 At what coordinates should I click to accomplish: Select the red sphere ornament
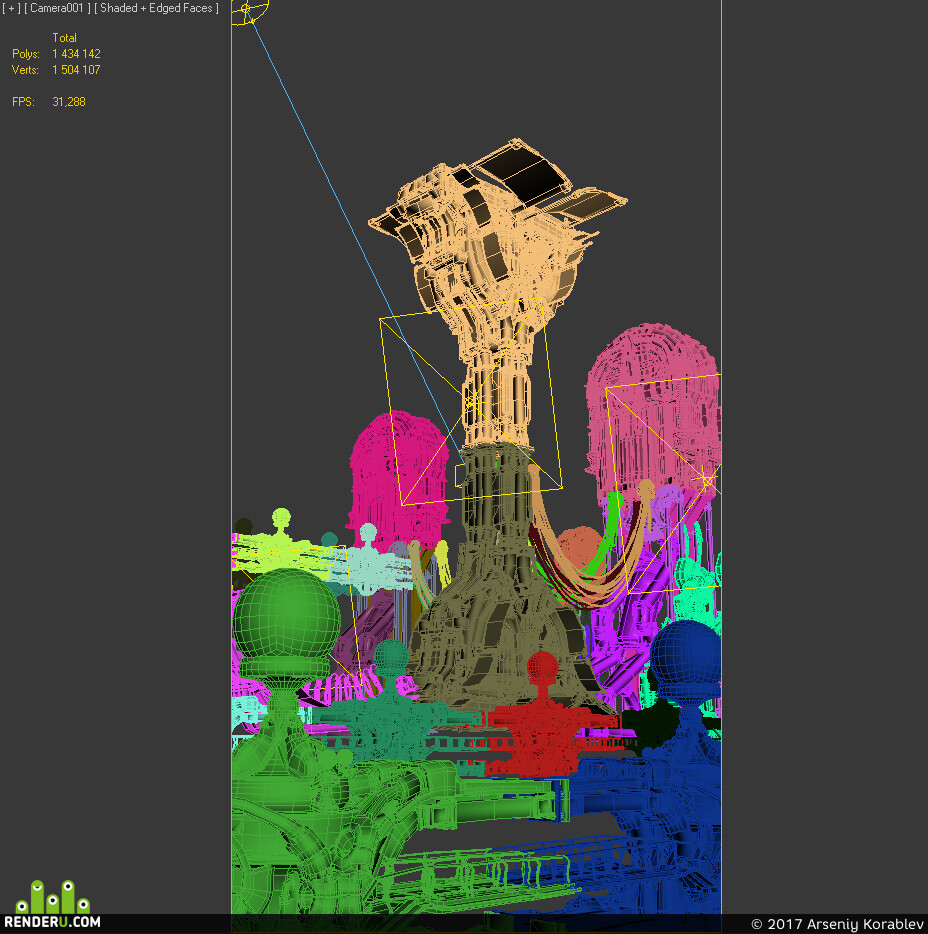coord(542,665)
